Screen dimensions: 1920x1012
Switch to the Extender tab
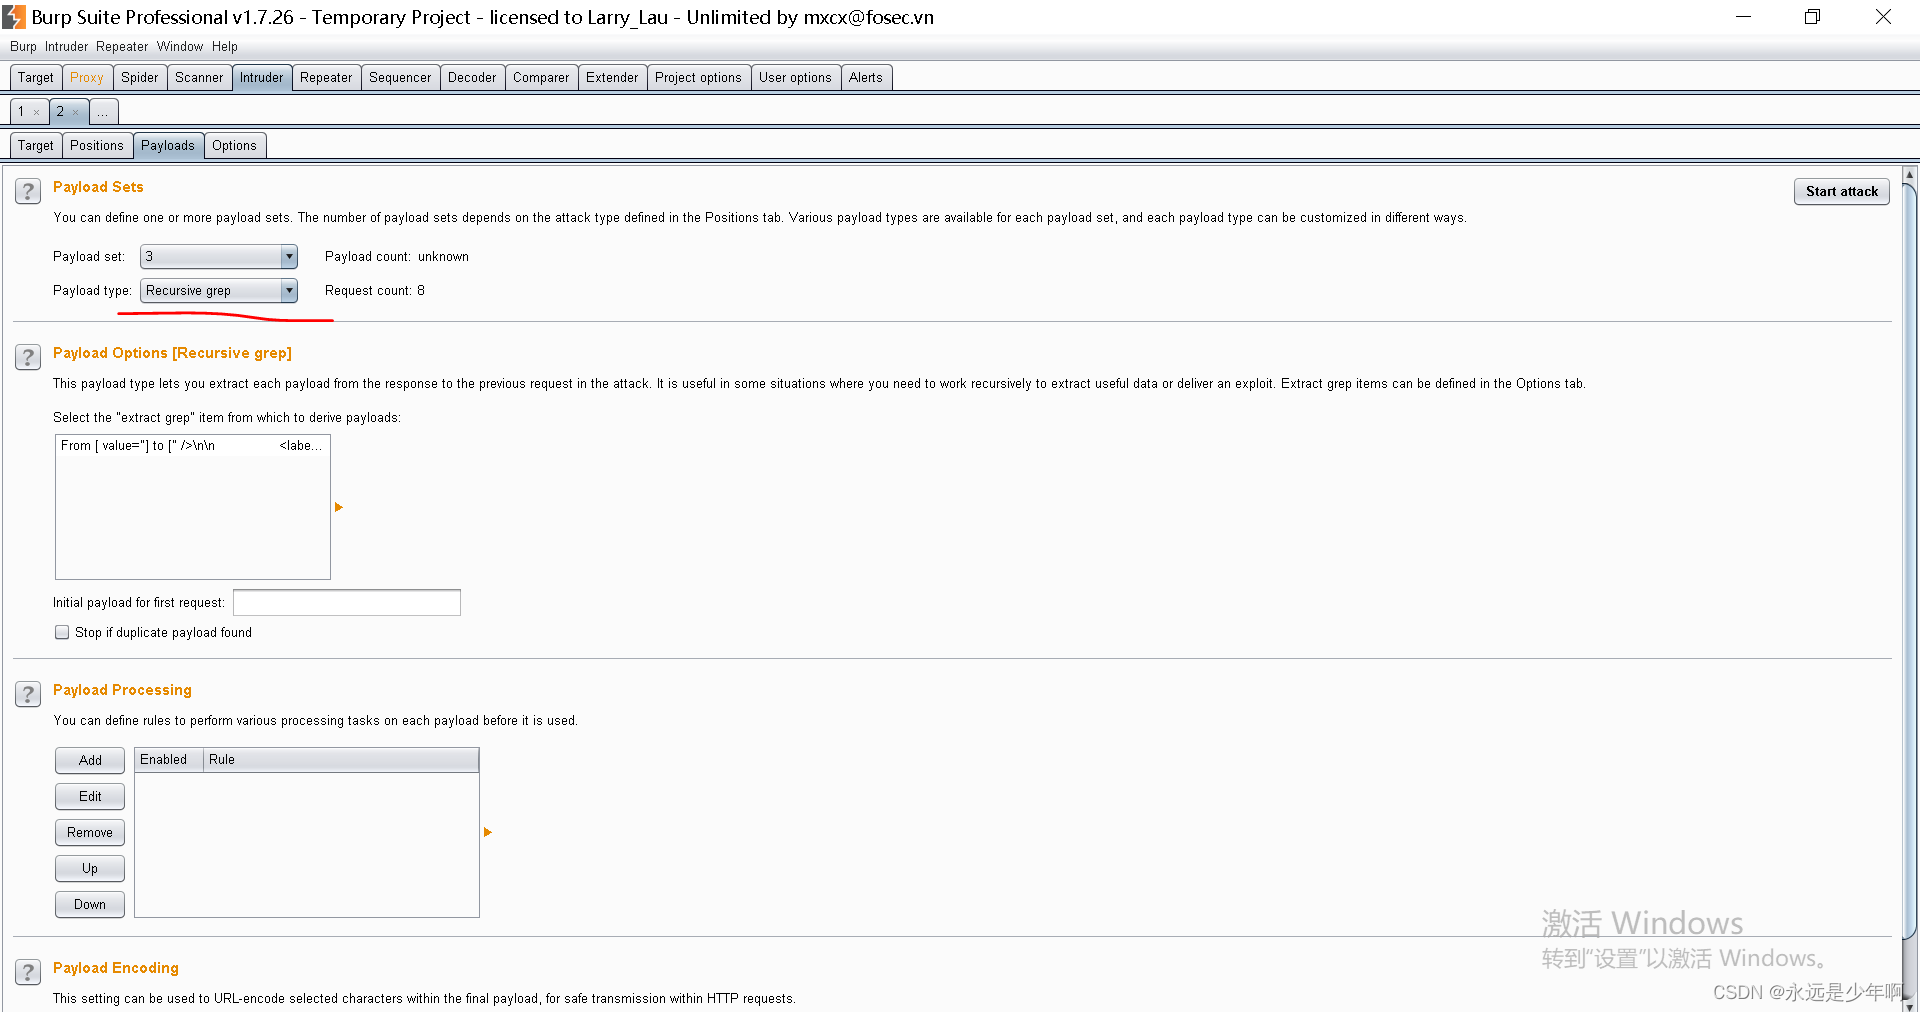[612, 78]
